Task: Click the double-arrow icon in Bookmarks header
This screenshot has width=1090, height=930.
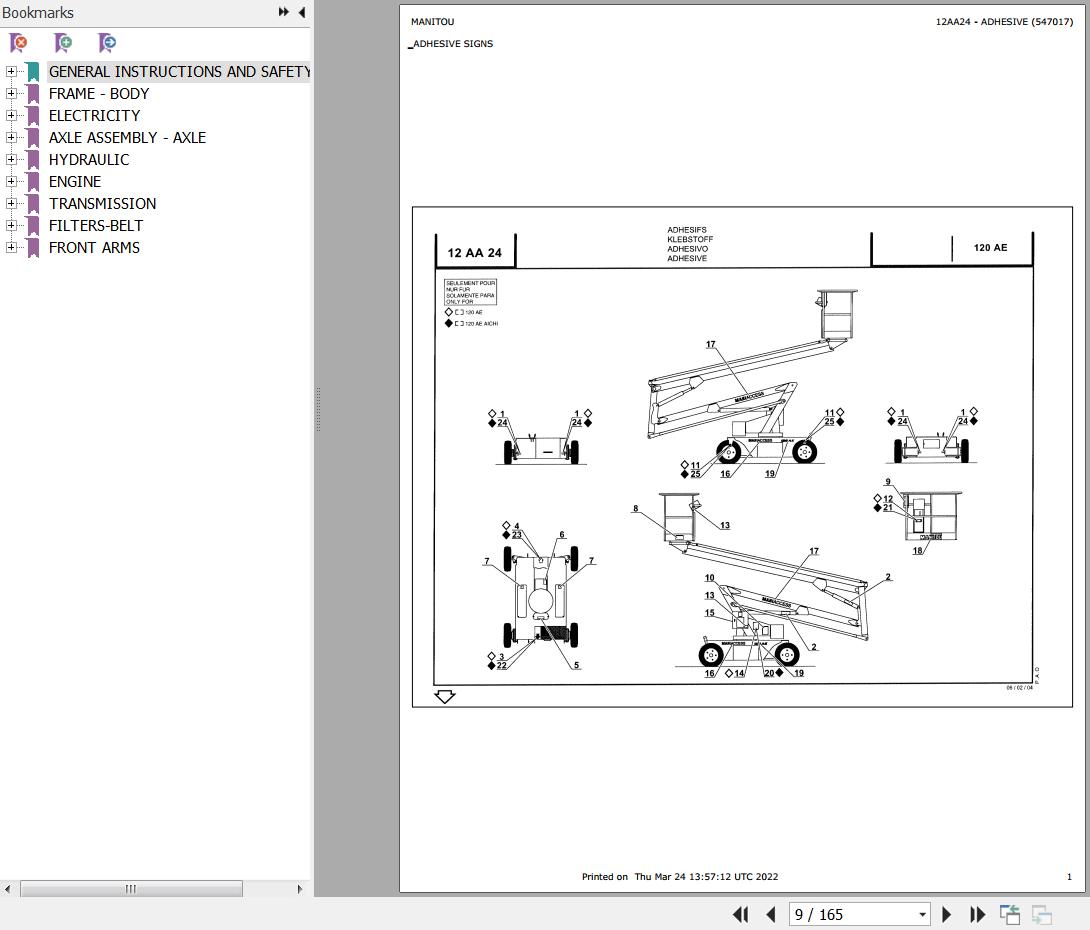Action: 284,12
